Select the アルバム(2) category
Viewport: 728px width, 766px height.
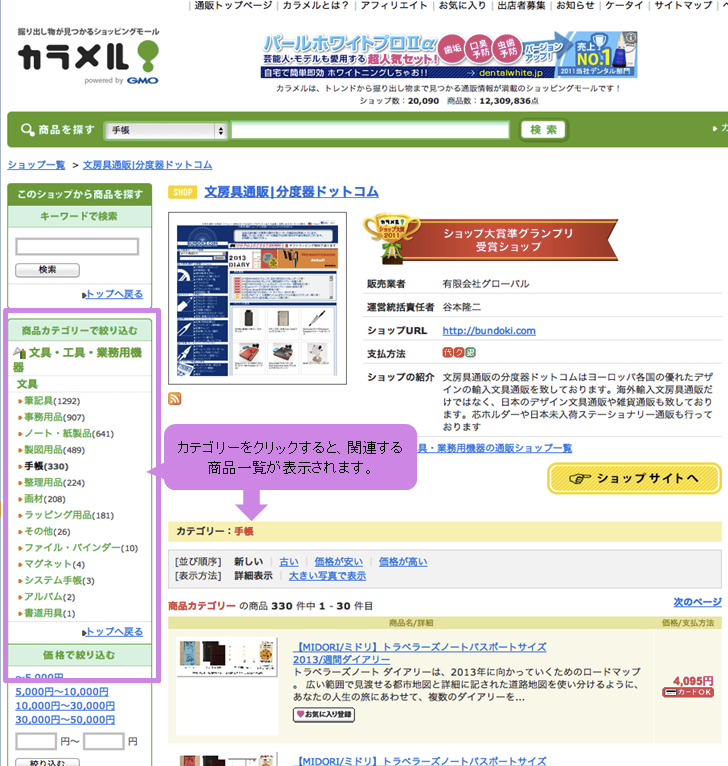pos(49,596)
